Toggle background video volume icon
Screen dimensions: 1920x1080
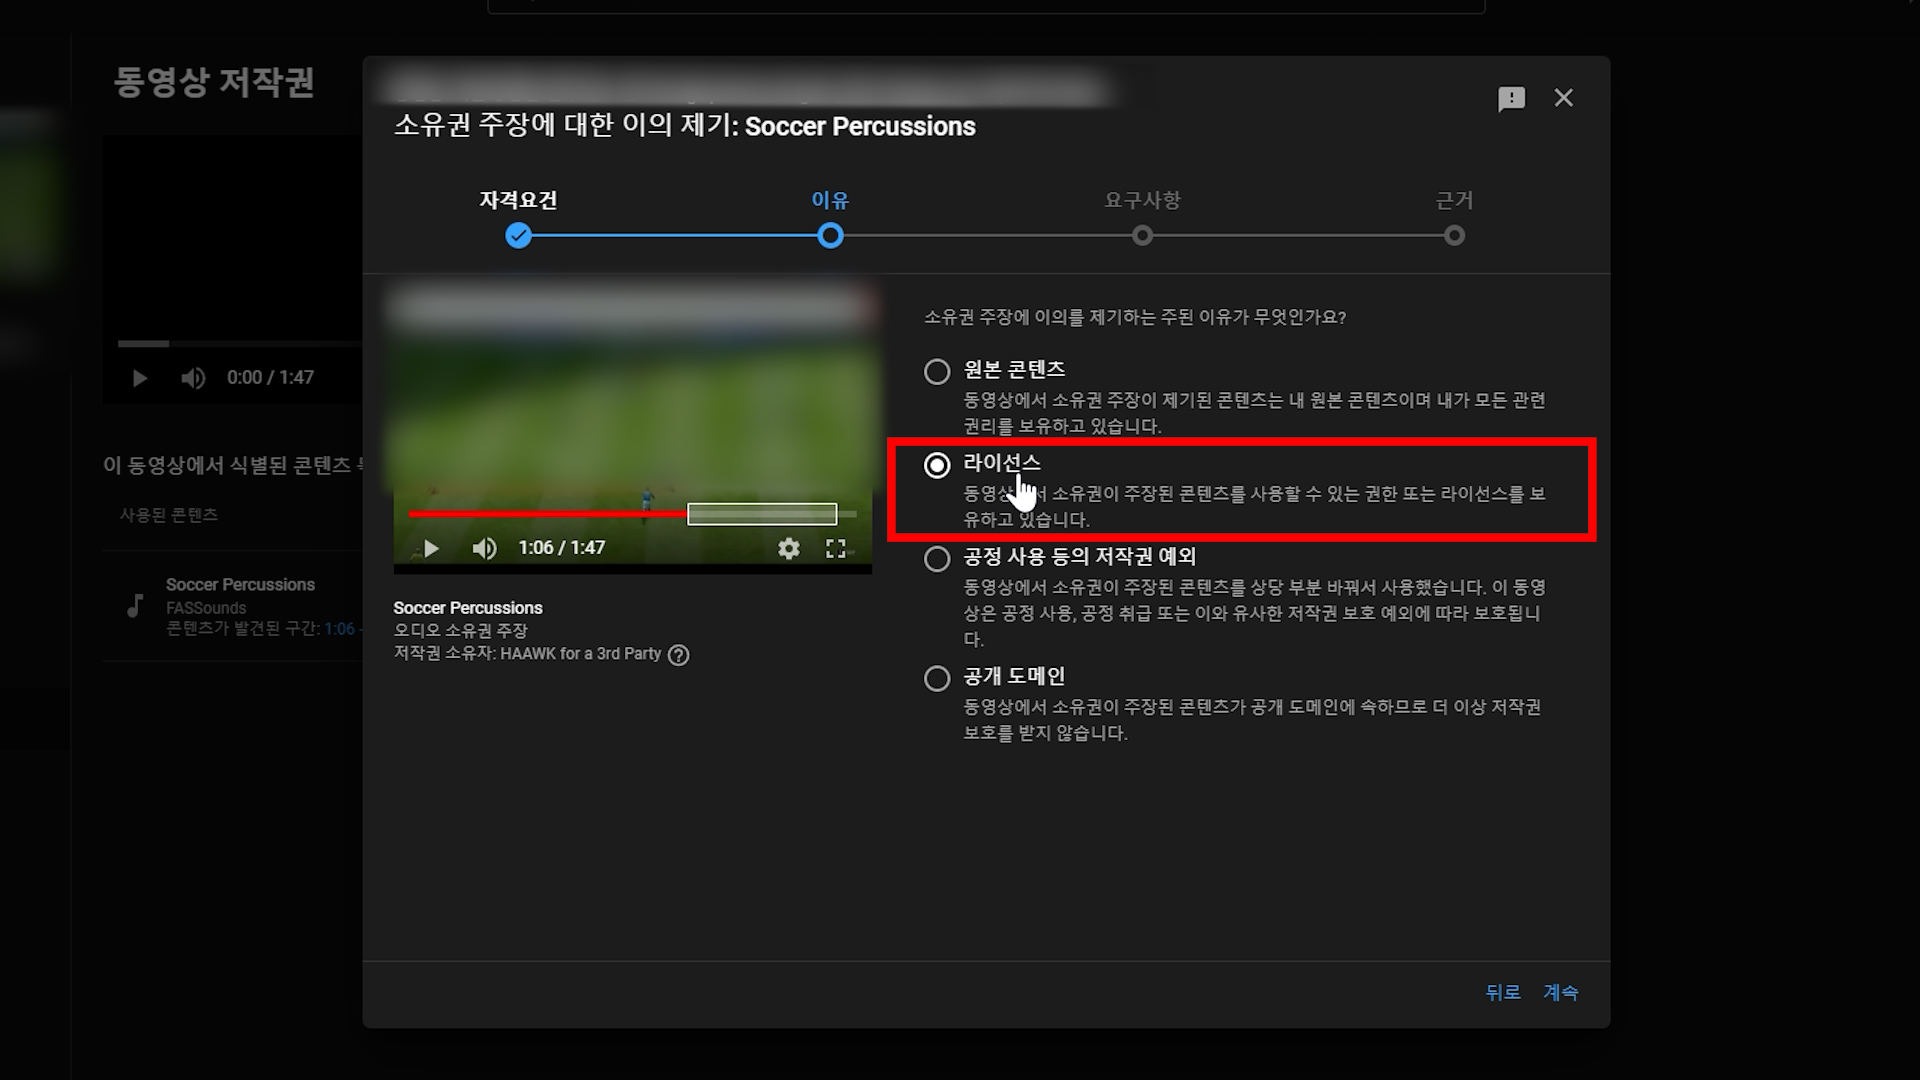click(x=193, y=378)
